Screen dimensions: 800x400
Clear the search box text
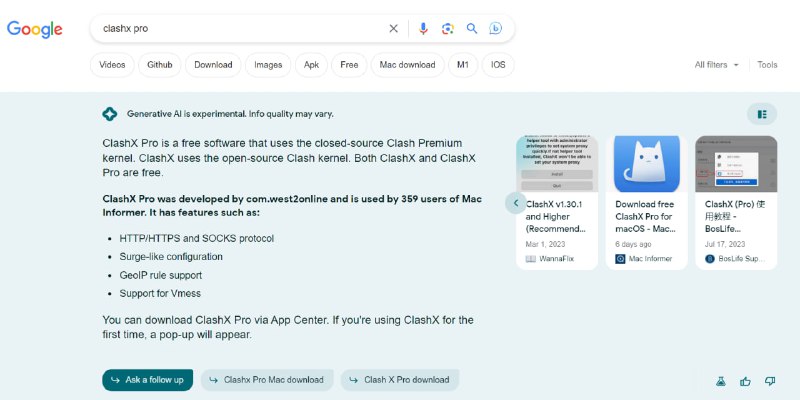point(393,29)
